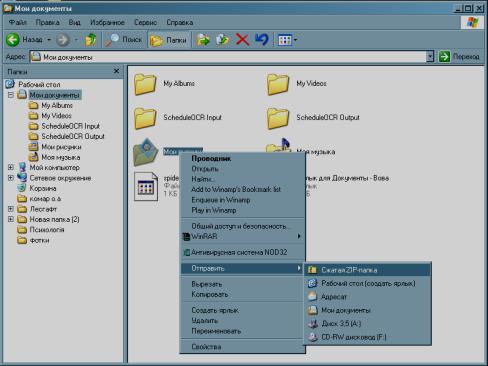The height and width of the screenshot is (366, 488).
Task: Expand Мой компьютер tree node
Action: click(x=11, y=167)
